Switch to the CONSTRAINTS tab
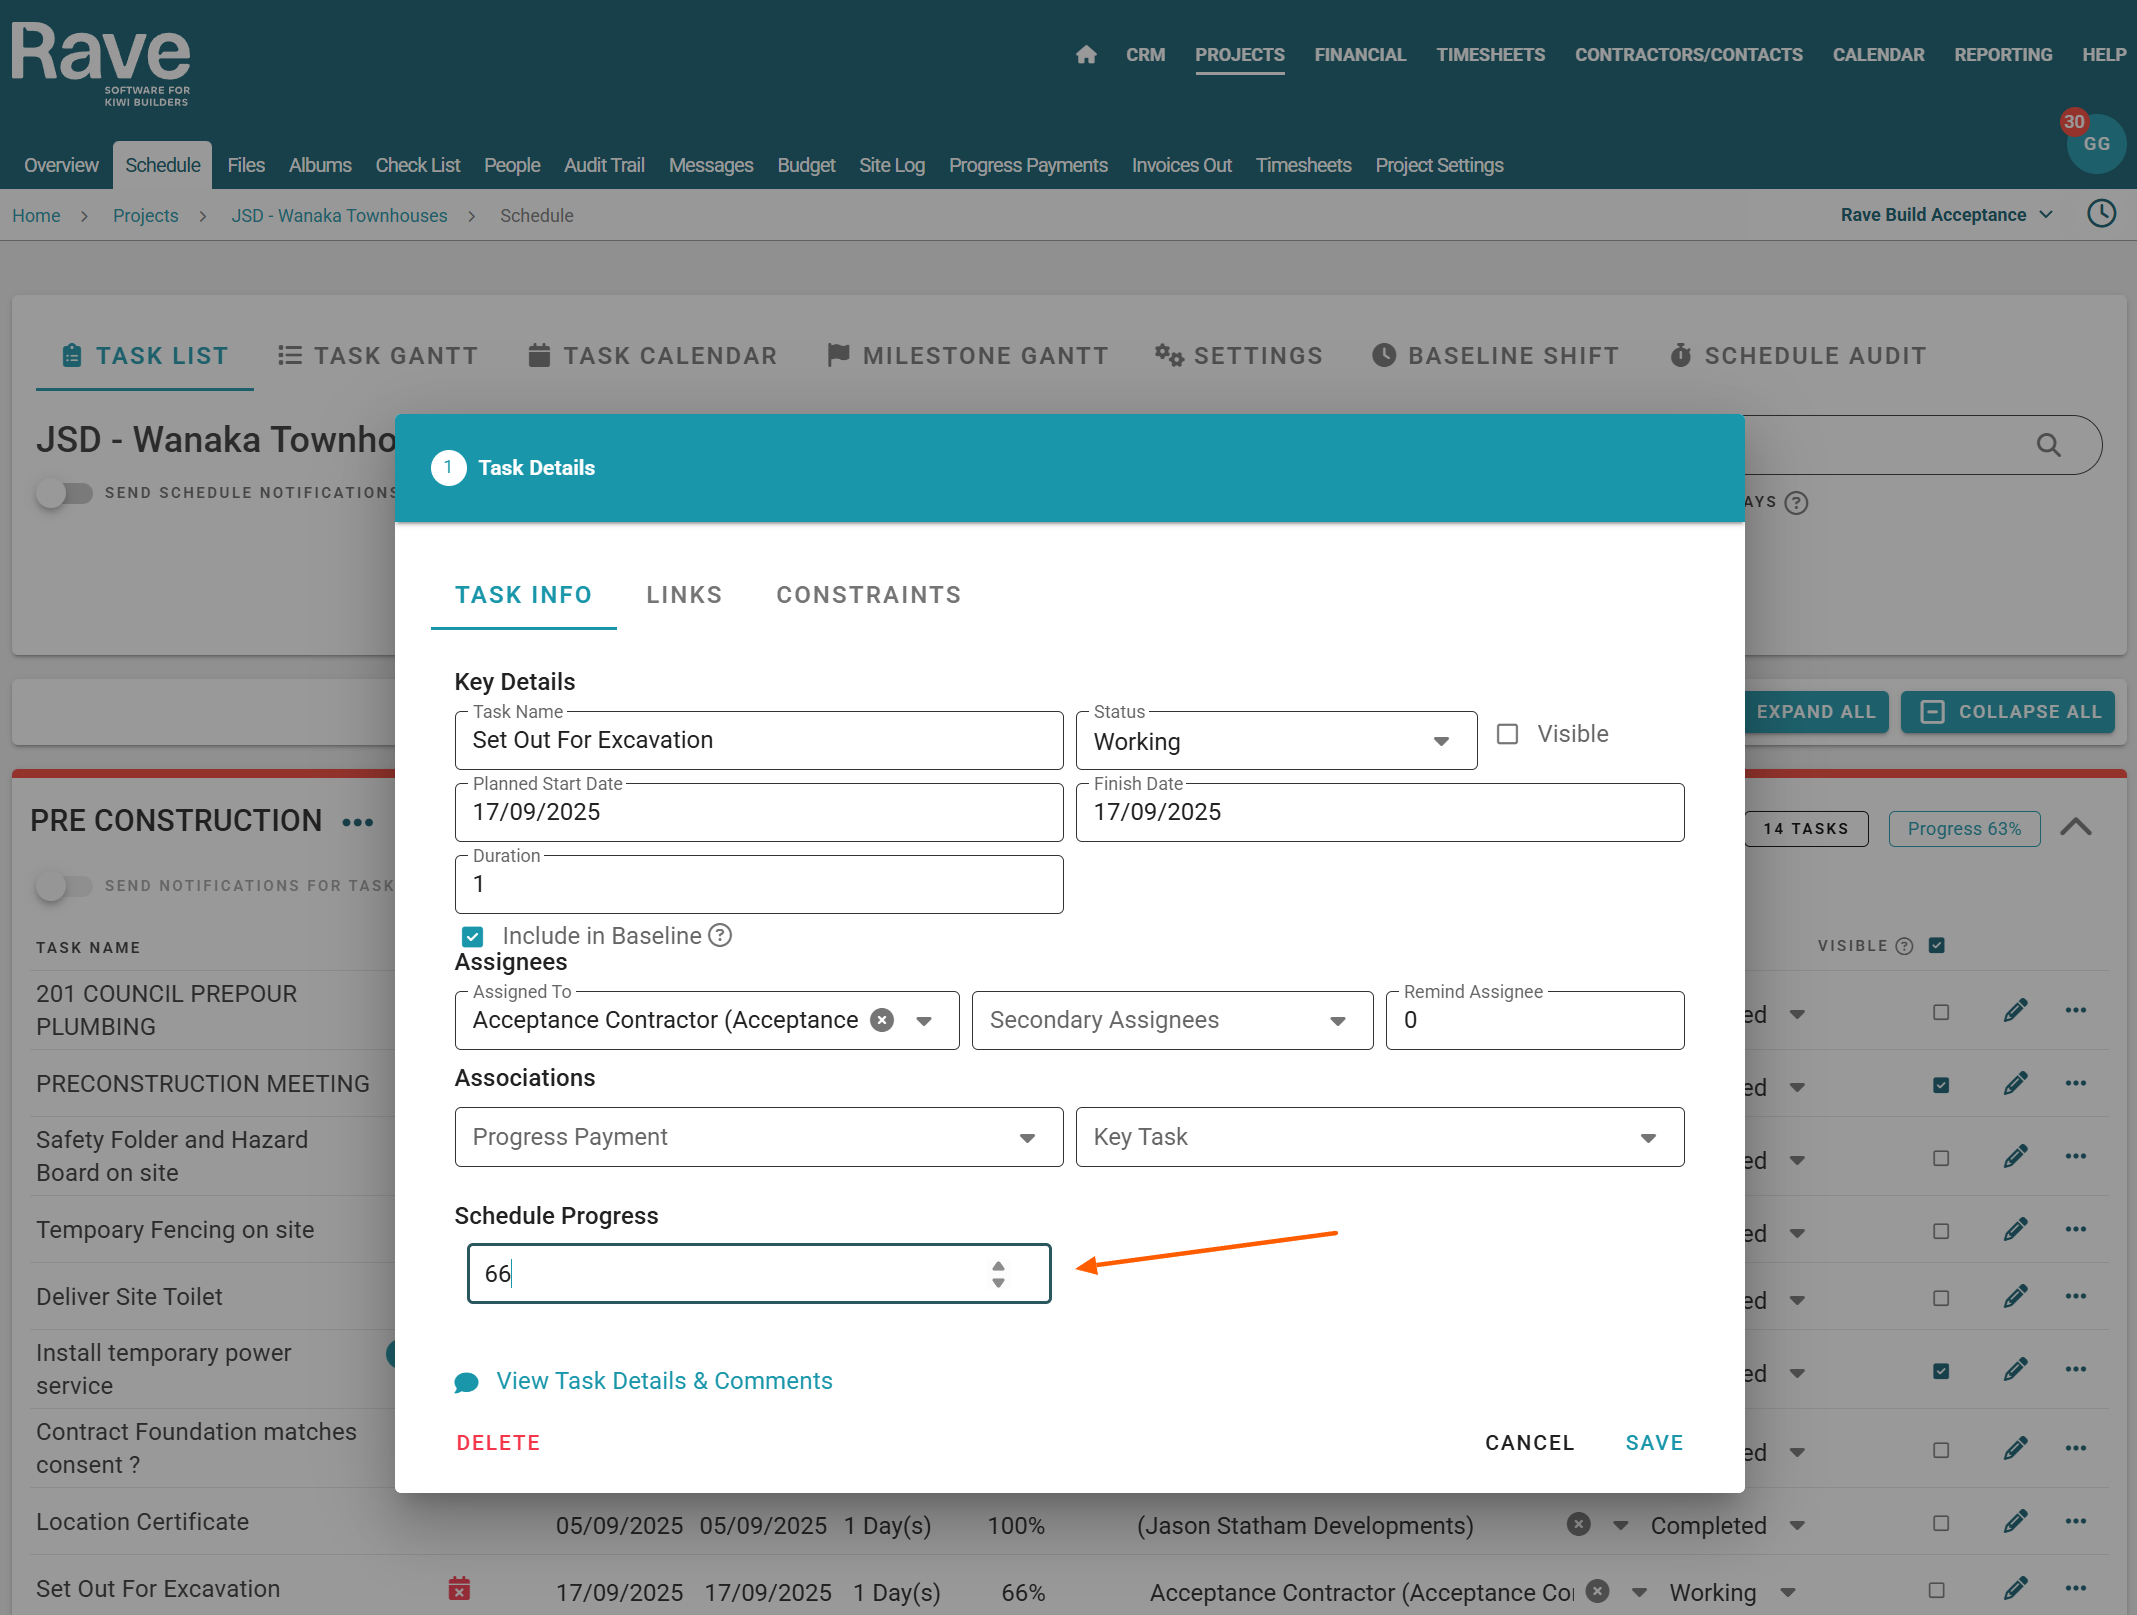Image resolution: width=2137 pixels, height=1615 pixels. [868, 595]
